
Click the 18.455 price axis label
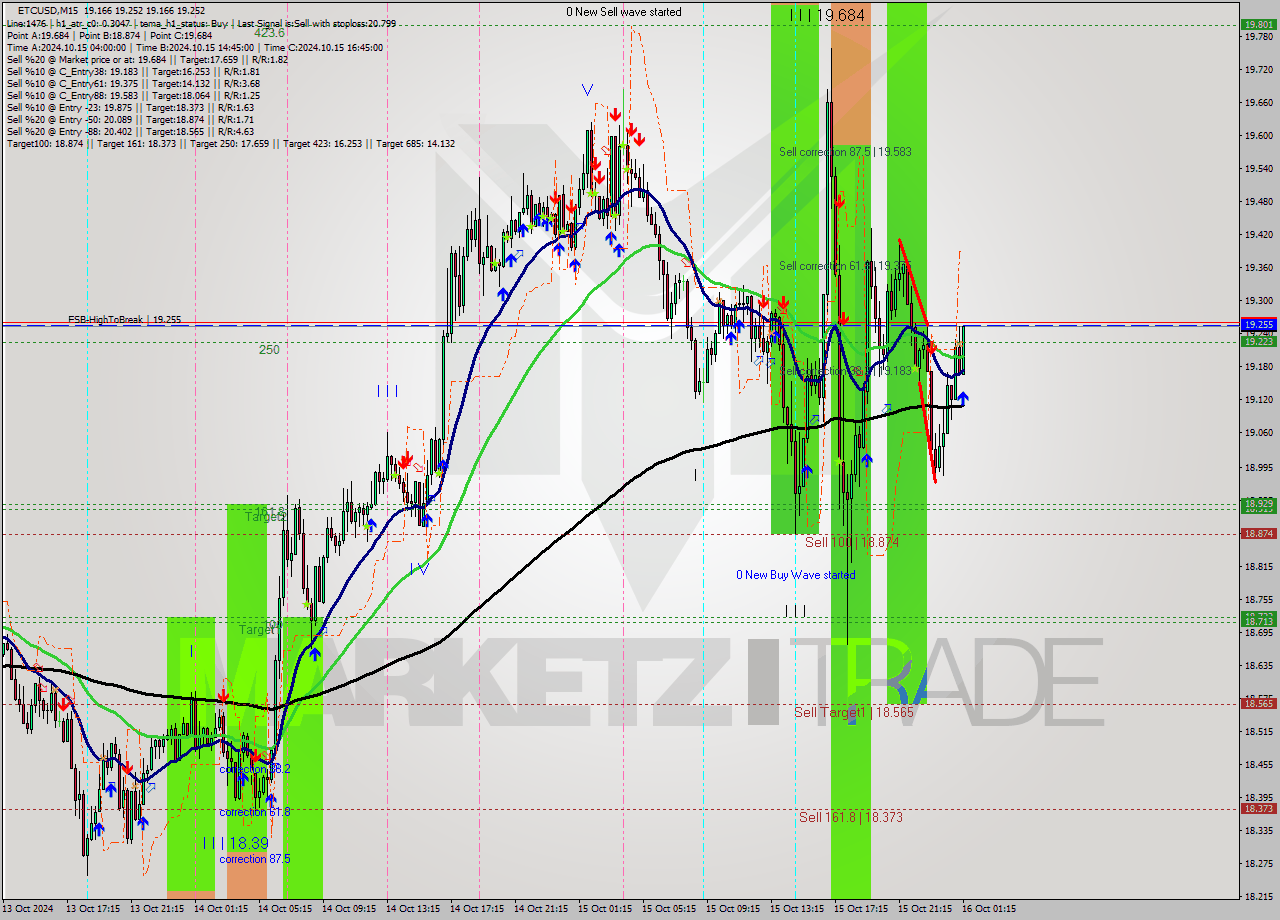click(x=1257, y=765)
